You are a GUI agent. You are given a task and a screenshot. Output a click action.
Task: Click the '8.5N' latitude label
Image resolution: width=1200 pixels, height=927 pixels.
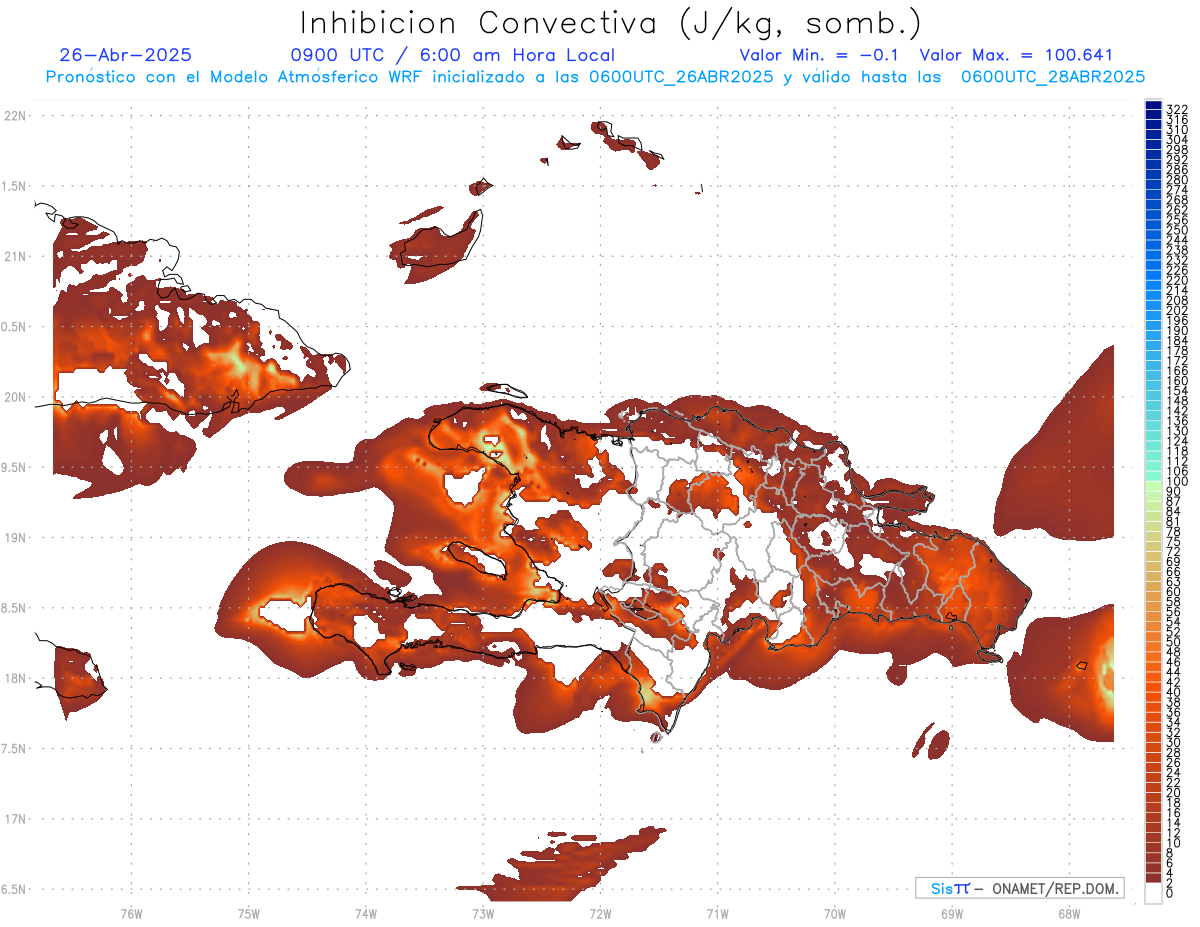click(14, 608)
